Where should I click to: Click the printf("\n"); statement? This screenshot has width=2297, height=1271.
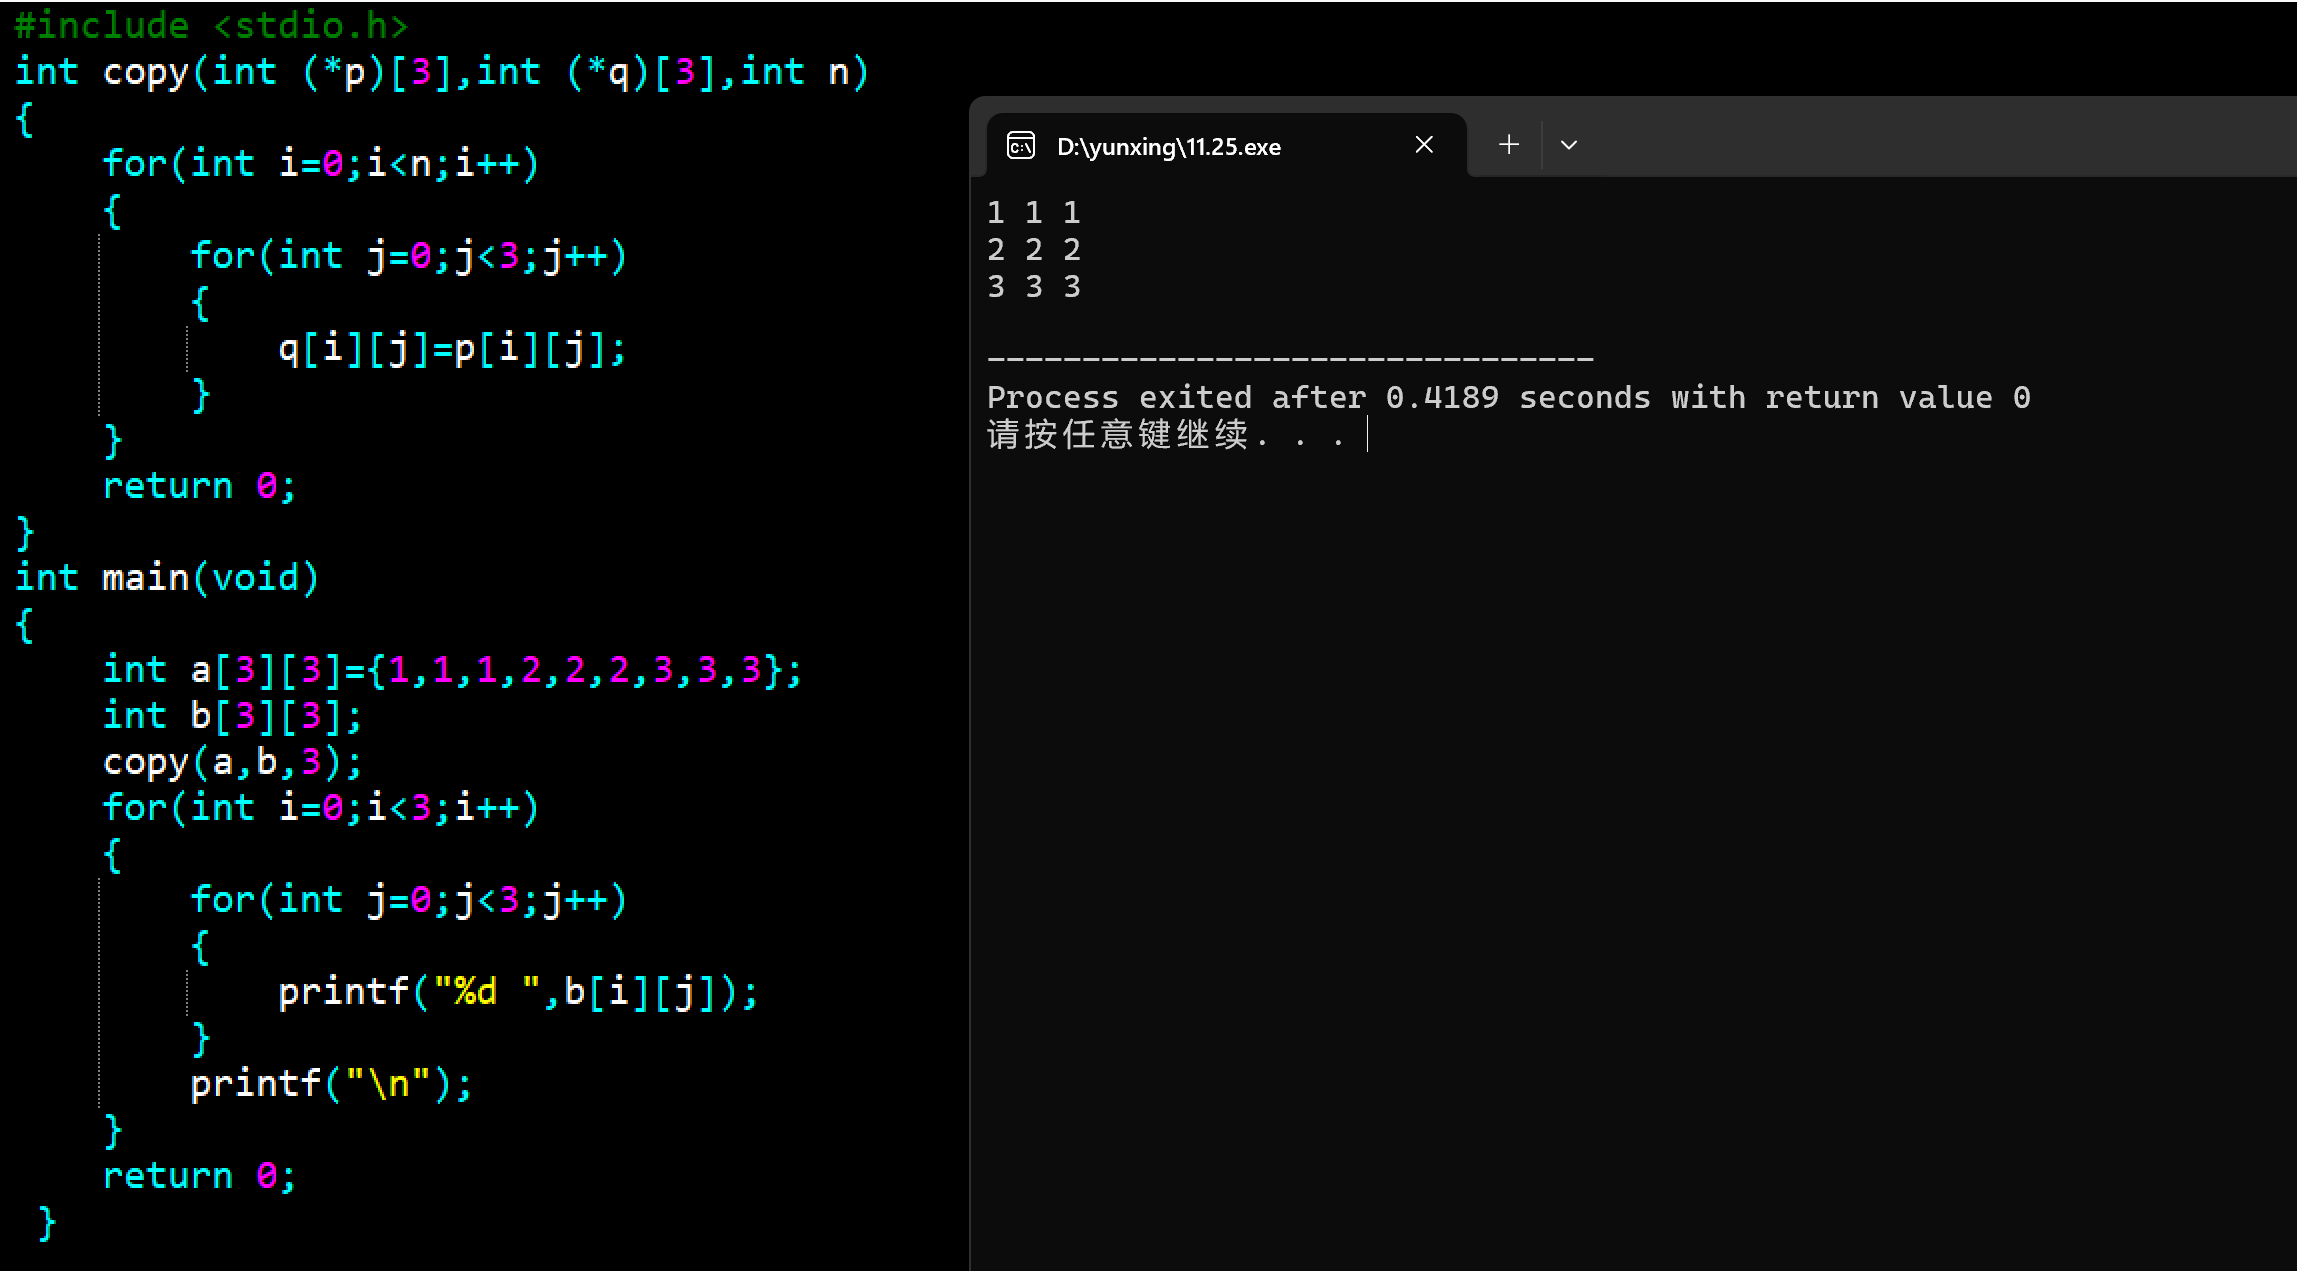tap(330, 1084)
